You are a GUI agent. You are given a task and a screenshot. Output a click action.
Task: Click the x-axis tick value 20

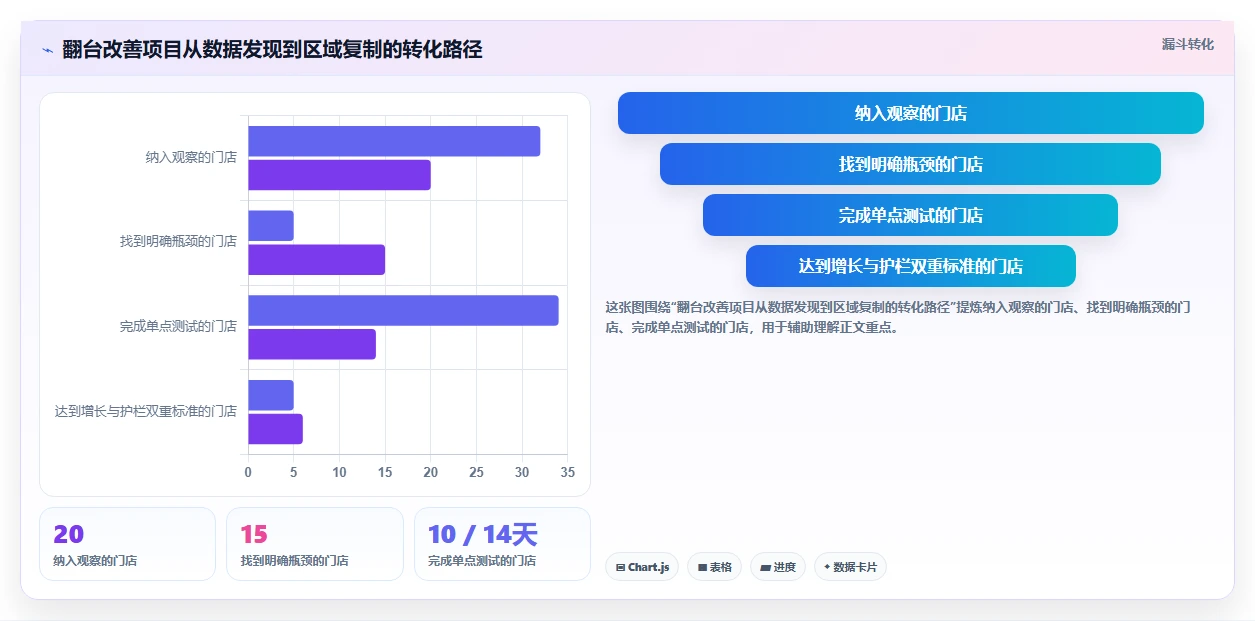point(430,472)
